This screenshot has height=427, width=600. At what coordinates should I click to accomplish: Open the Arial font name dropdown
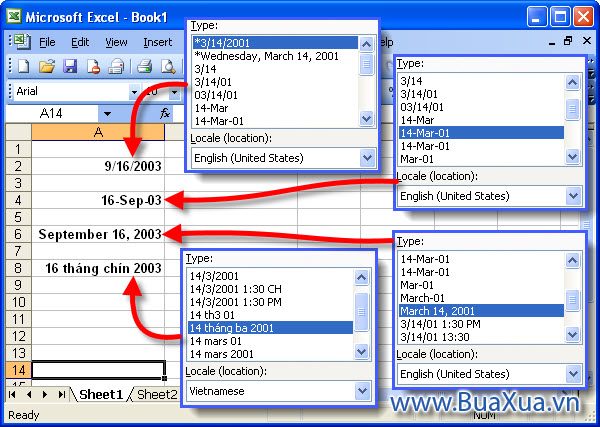click(134, 92)
